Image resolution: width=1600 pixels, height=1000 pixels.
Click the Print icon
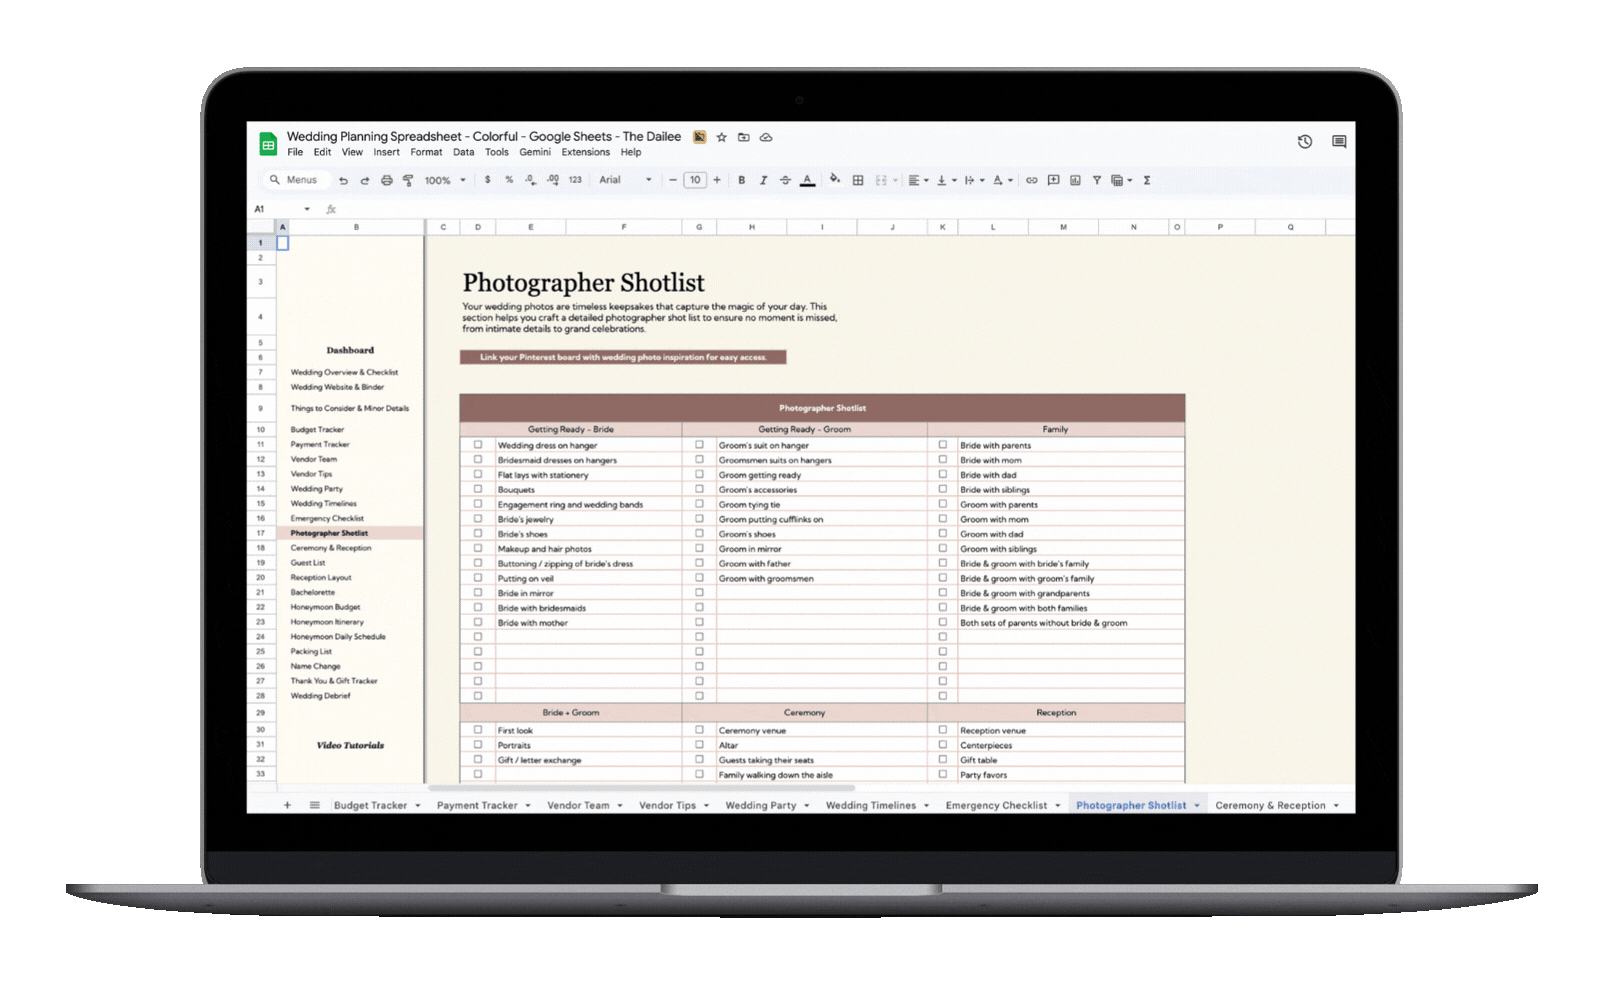[x=386, y=181]
